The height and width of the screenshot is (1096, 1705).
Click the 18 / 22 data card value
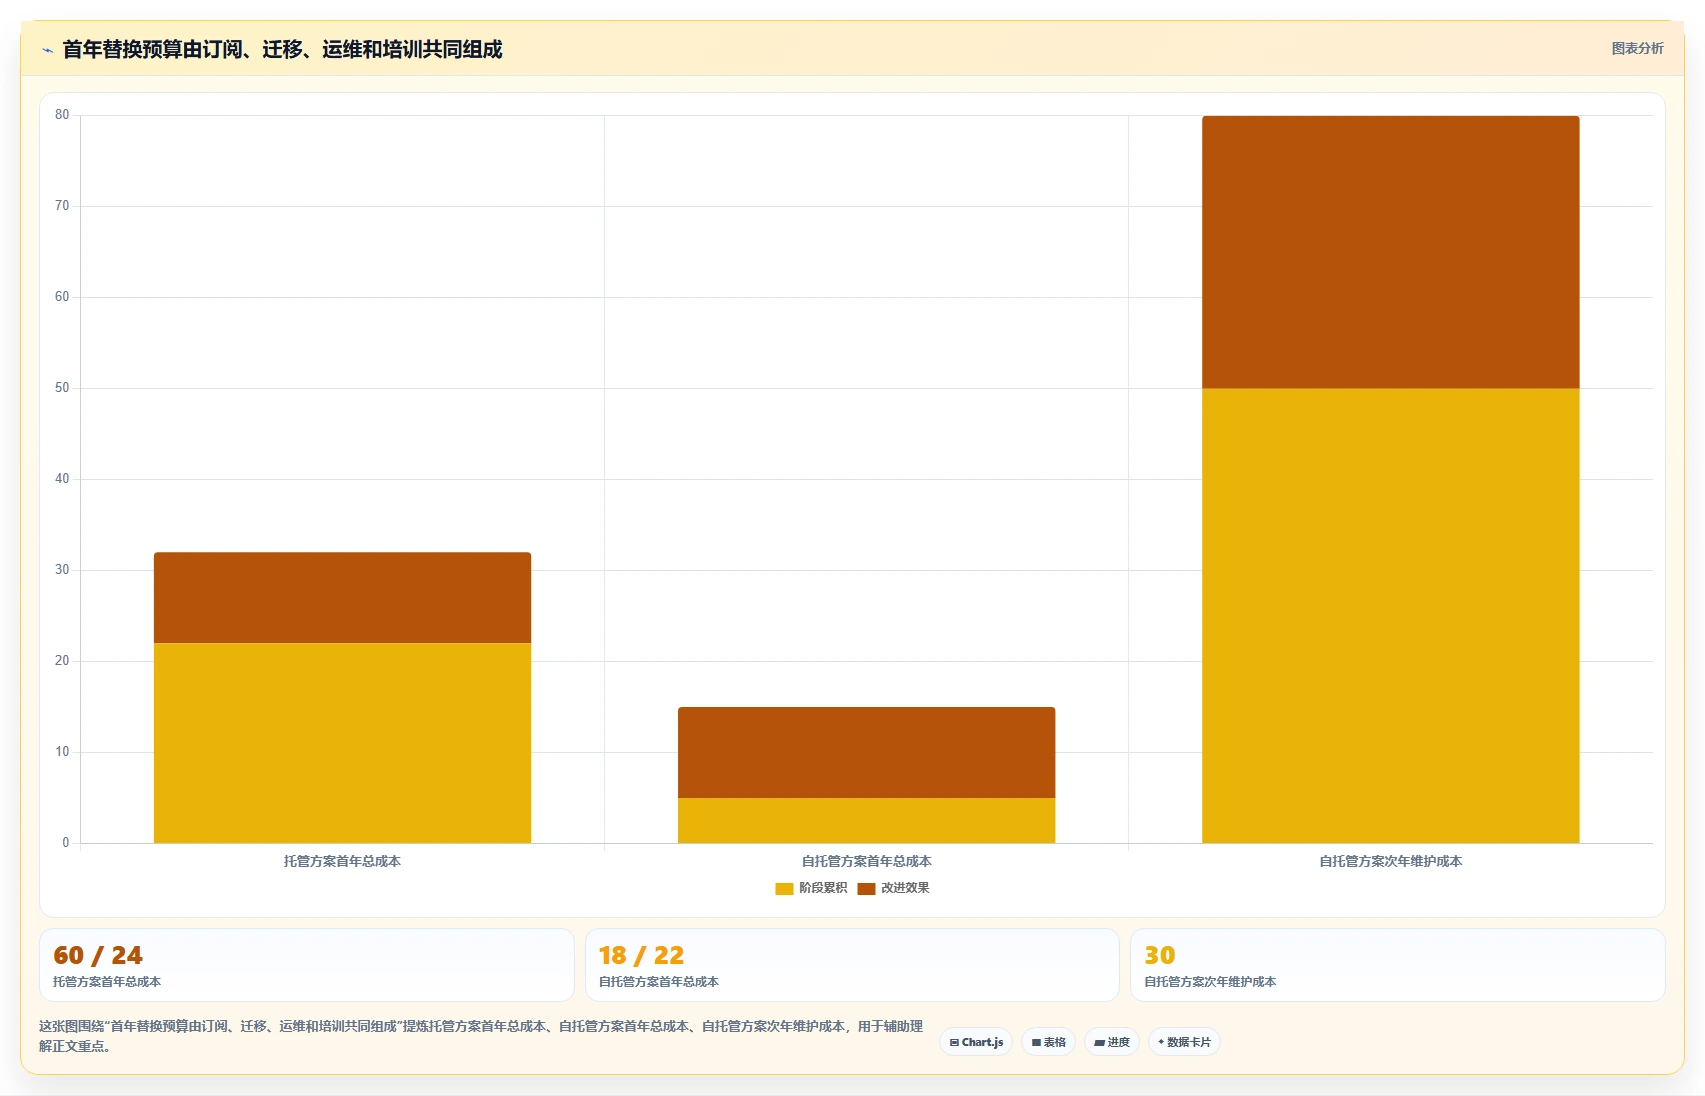tap(641, 956)
